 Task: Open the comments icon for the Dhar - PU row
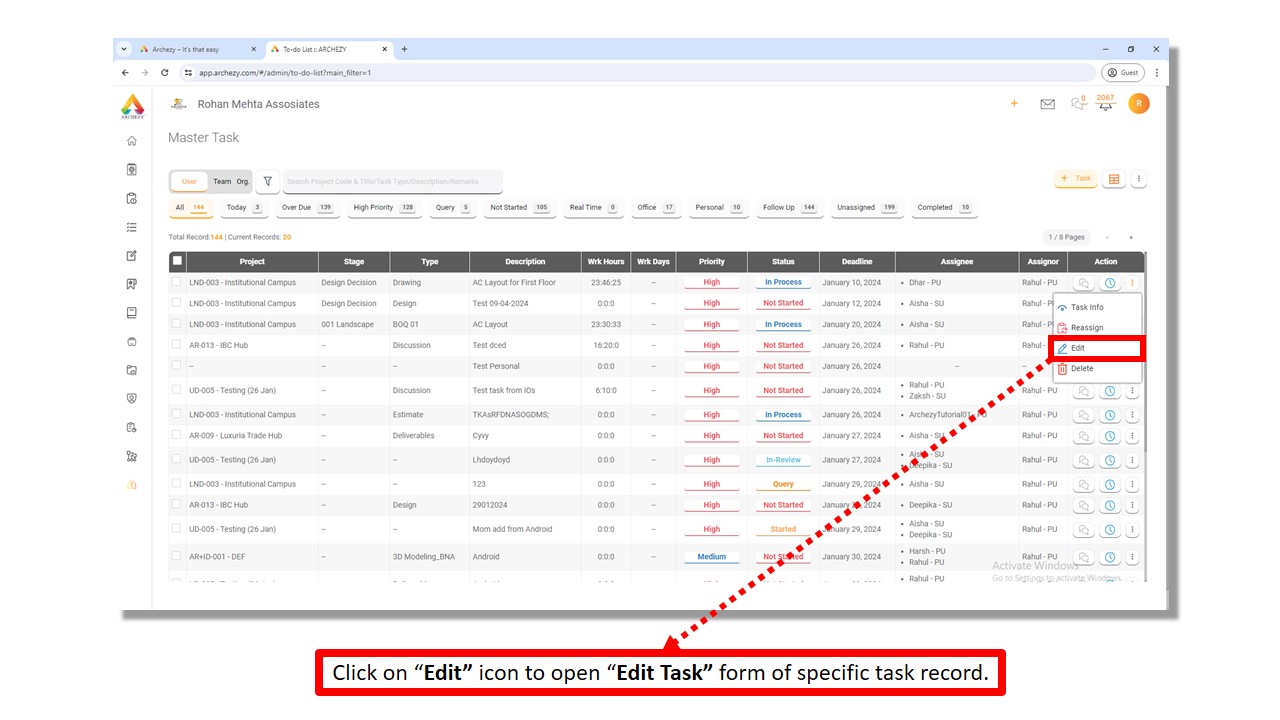pyautogui.click(x=1083, y=283)
